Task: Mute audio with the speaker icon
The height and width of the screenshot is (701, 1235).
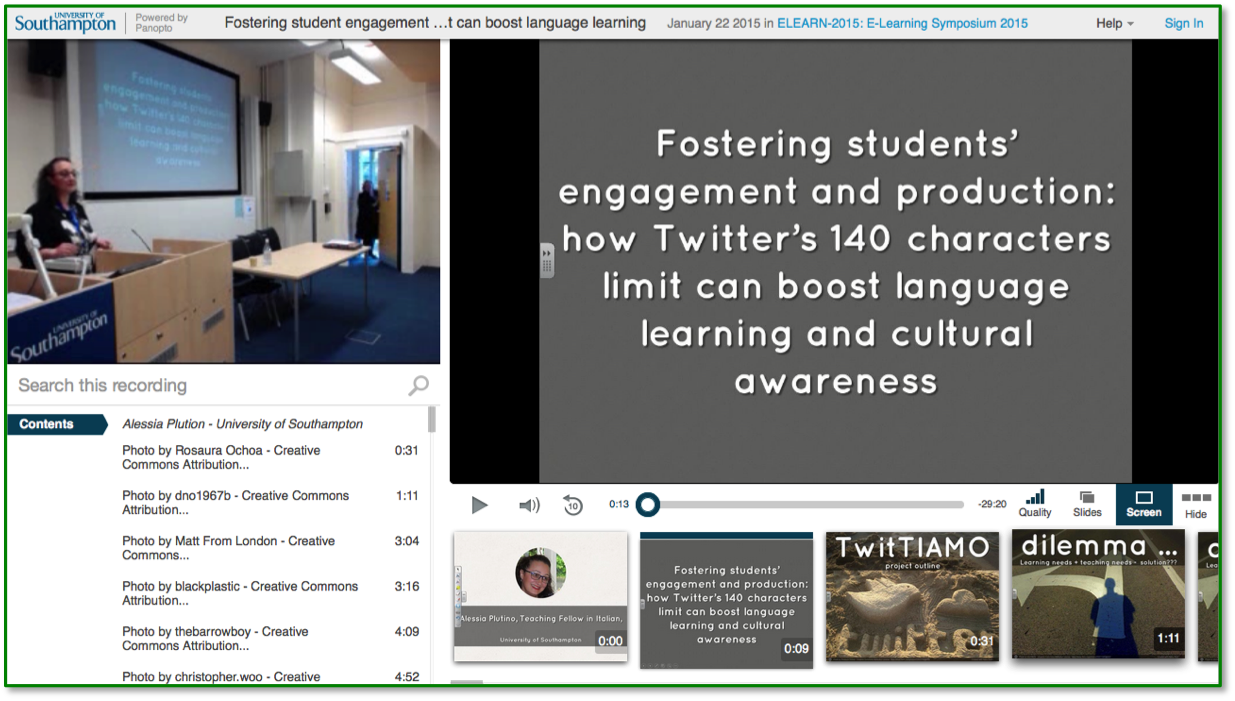Action: tap(529, 505)
